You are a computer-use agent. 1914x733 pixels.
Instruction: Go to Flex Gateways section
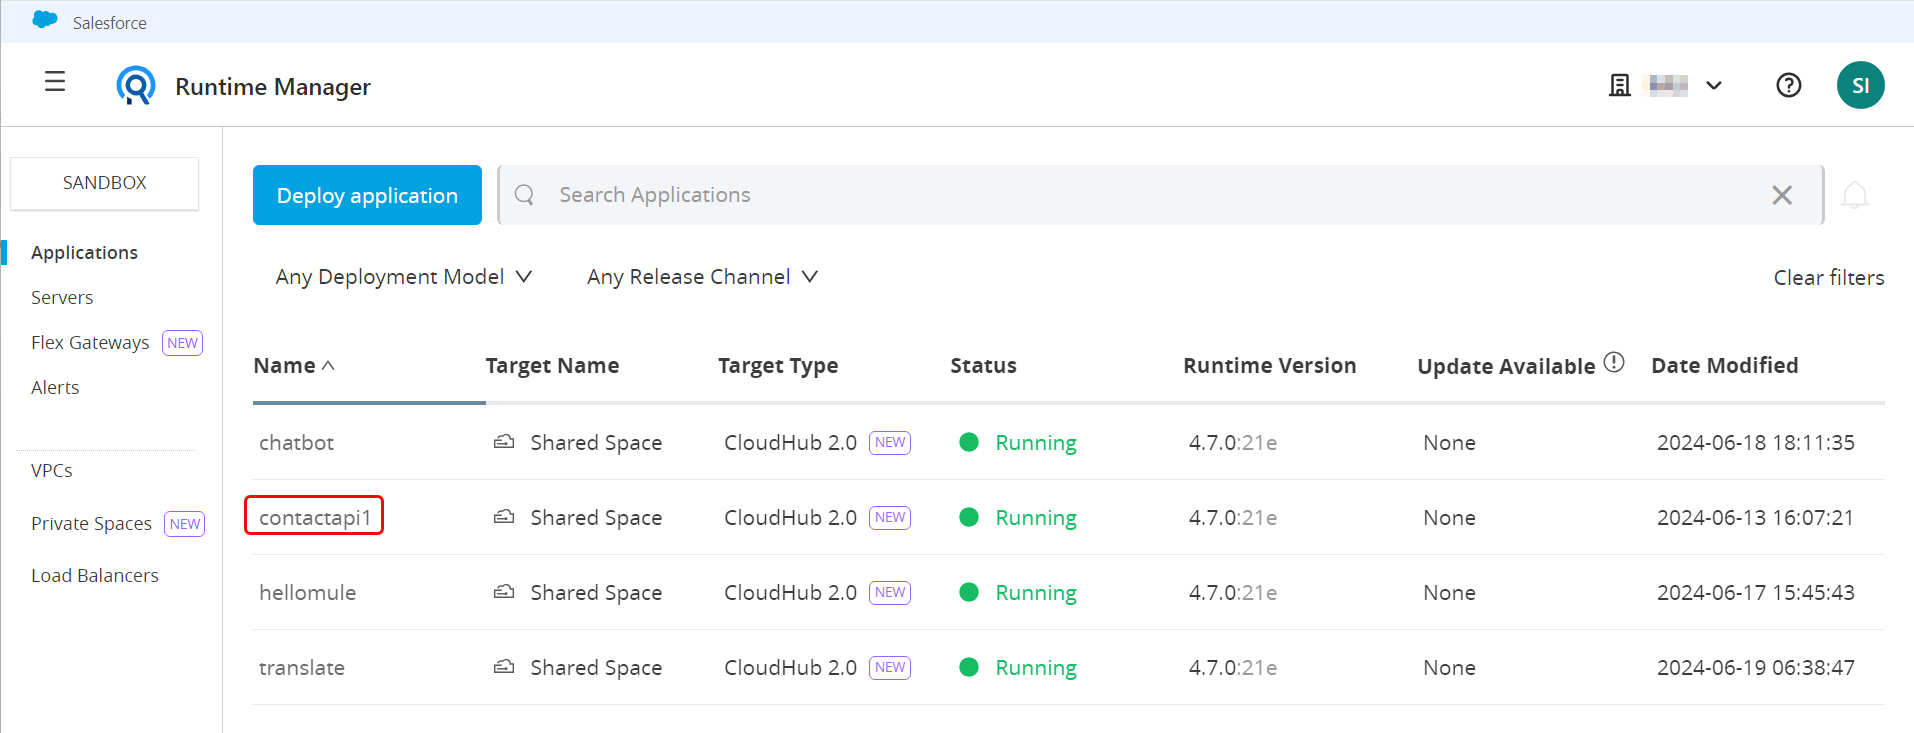pyautogui.click(x=90, y=343)
